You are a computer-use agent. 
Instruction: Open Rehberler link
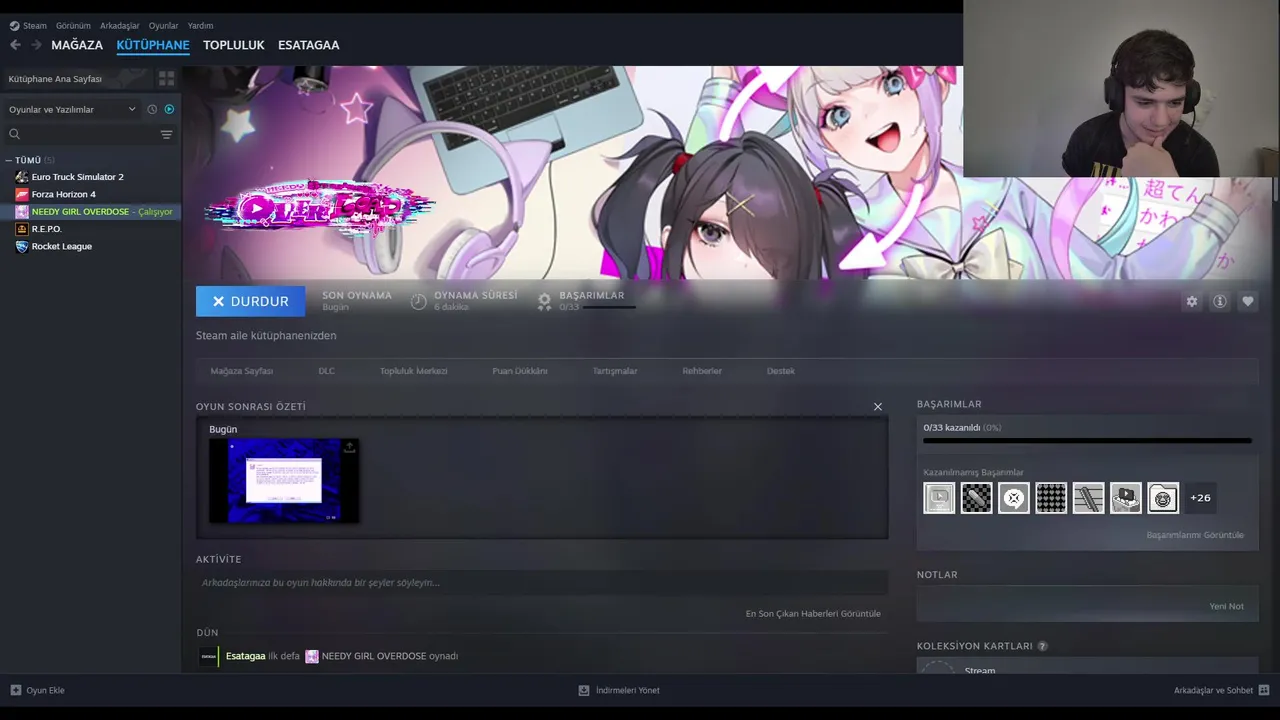coord(702,371)
